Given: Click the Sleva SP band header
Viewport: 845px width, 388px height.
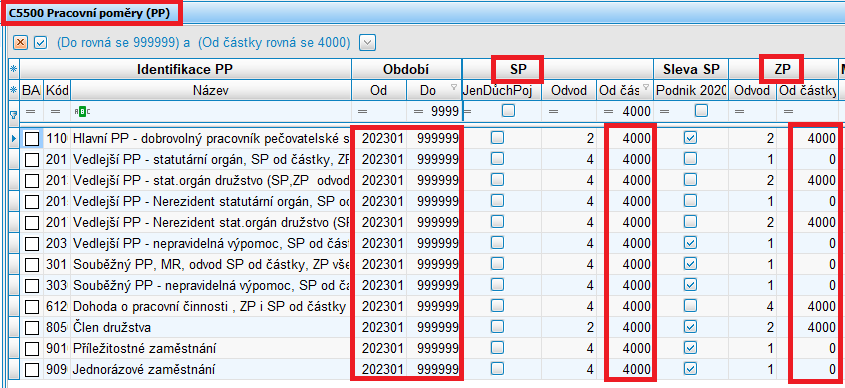Looking at the screenshot, I should 690,69.
